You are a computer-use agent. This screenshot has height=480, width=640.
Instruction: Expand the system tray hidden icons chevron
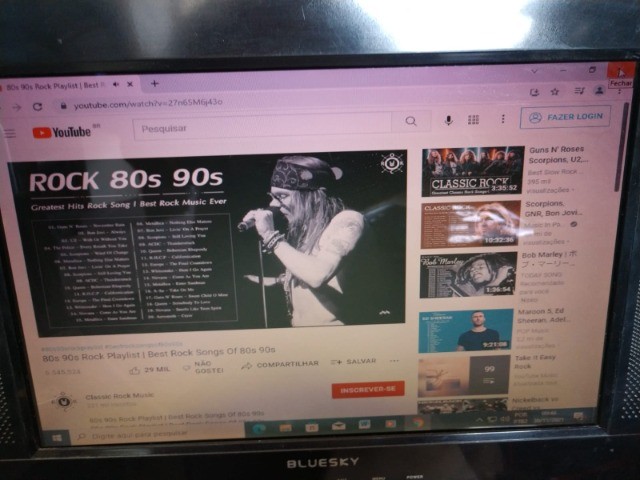point(480,420)
